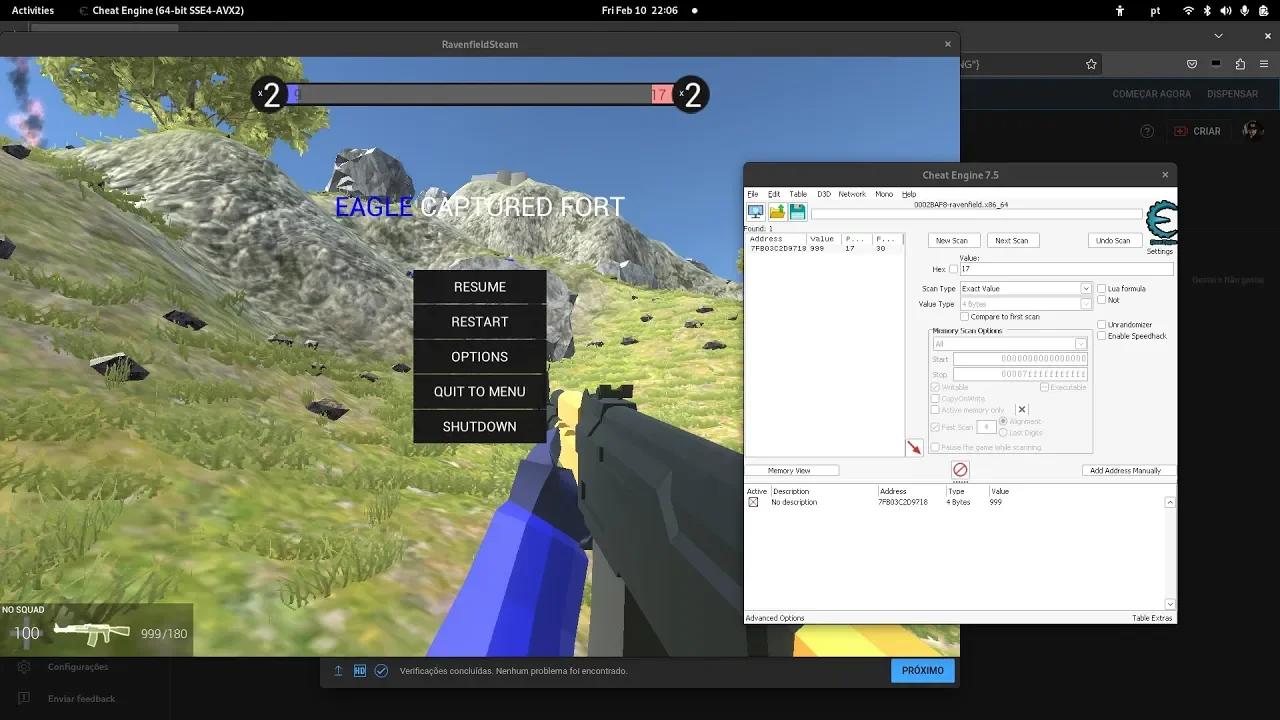Save the current cheat table
Screen dimensions: 1280x720
798,211
